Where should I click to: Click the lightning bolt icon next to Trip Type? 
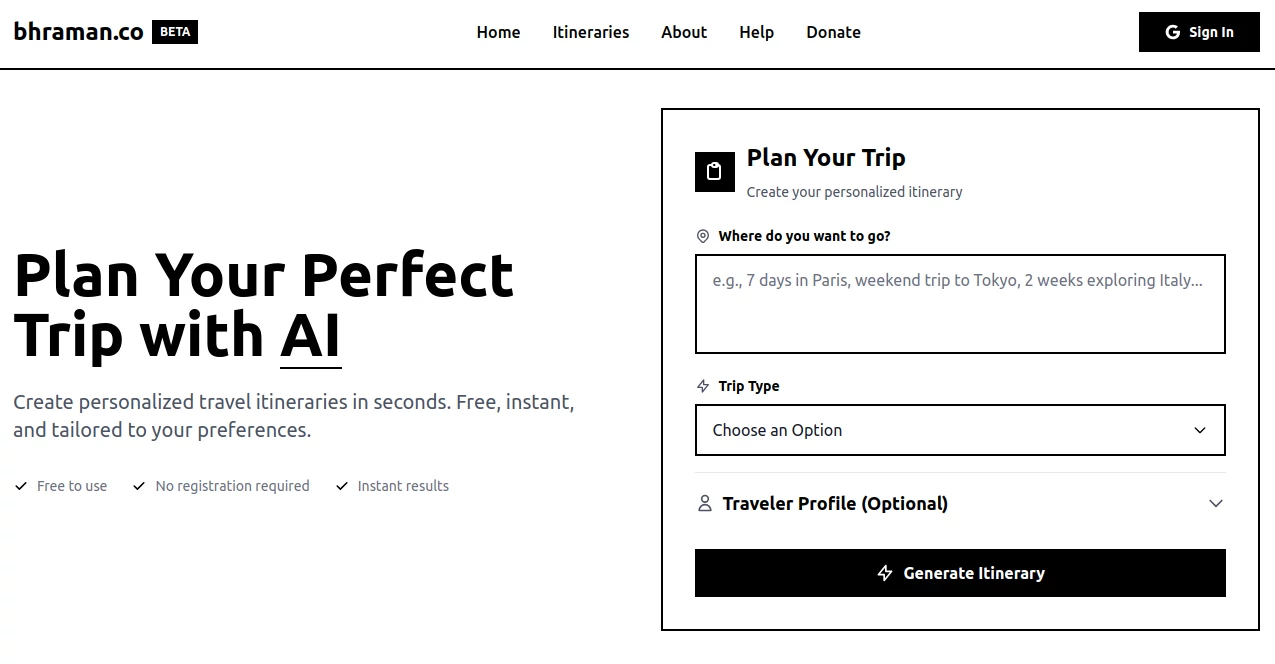[703, 386]
